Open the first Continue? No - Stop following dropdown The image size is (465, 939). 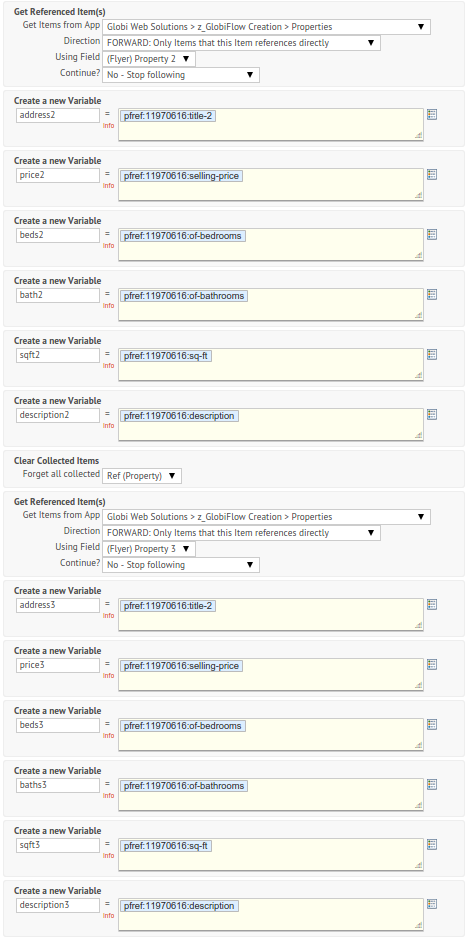pyautogui.click(x=181, y=75)
